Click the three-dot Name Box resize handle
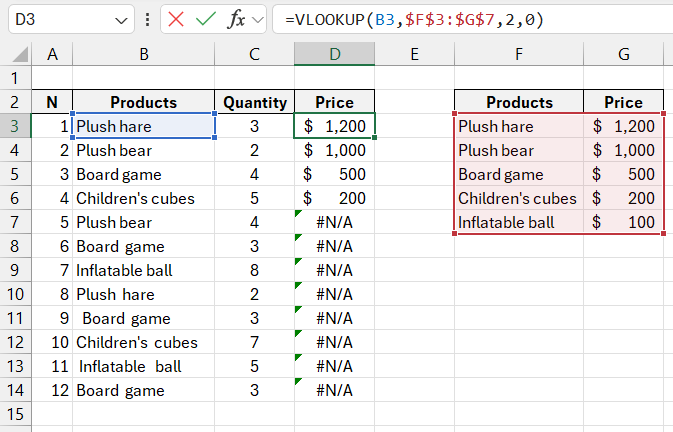The image size is (673, 432). (x=148, y=19)
